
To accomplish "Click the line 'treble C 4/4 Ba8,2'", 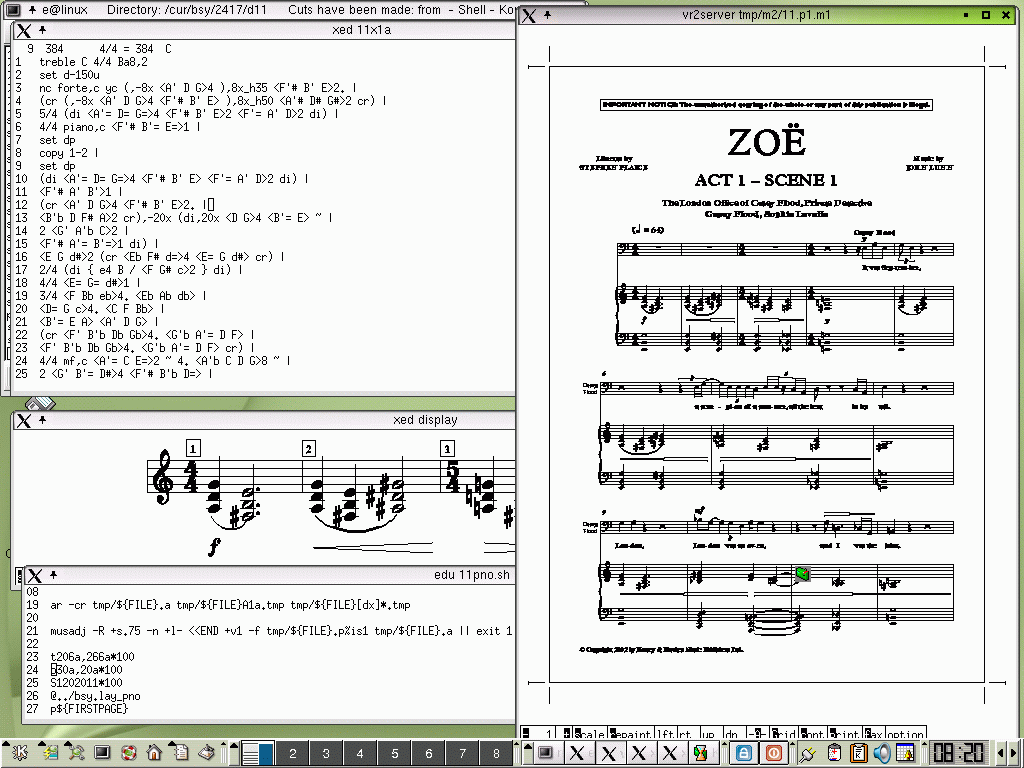I will coord(93,62).
